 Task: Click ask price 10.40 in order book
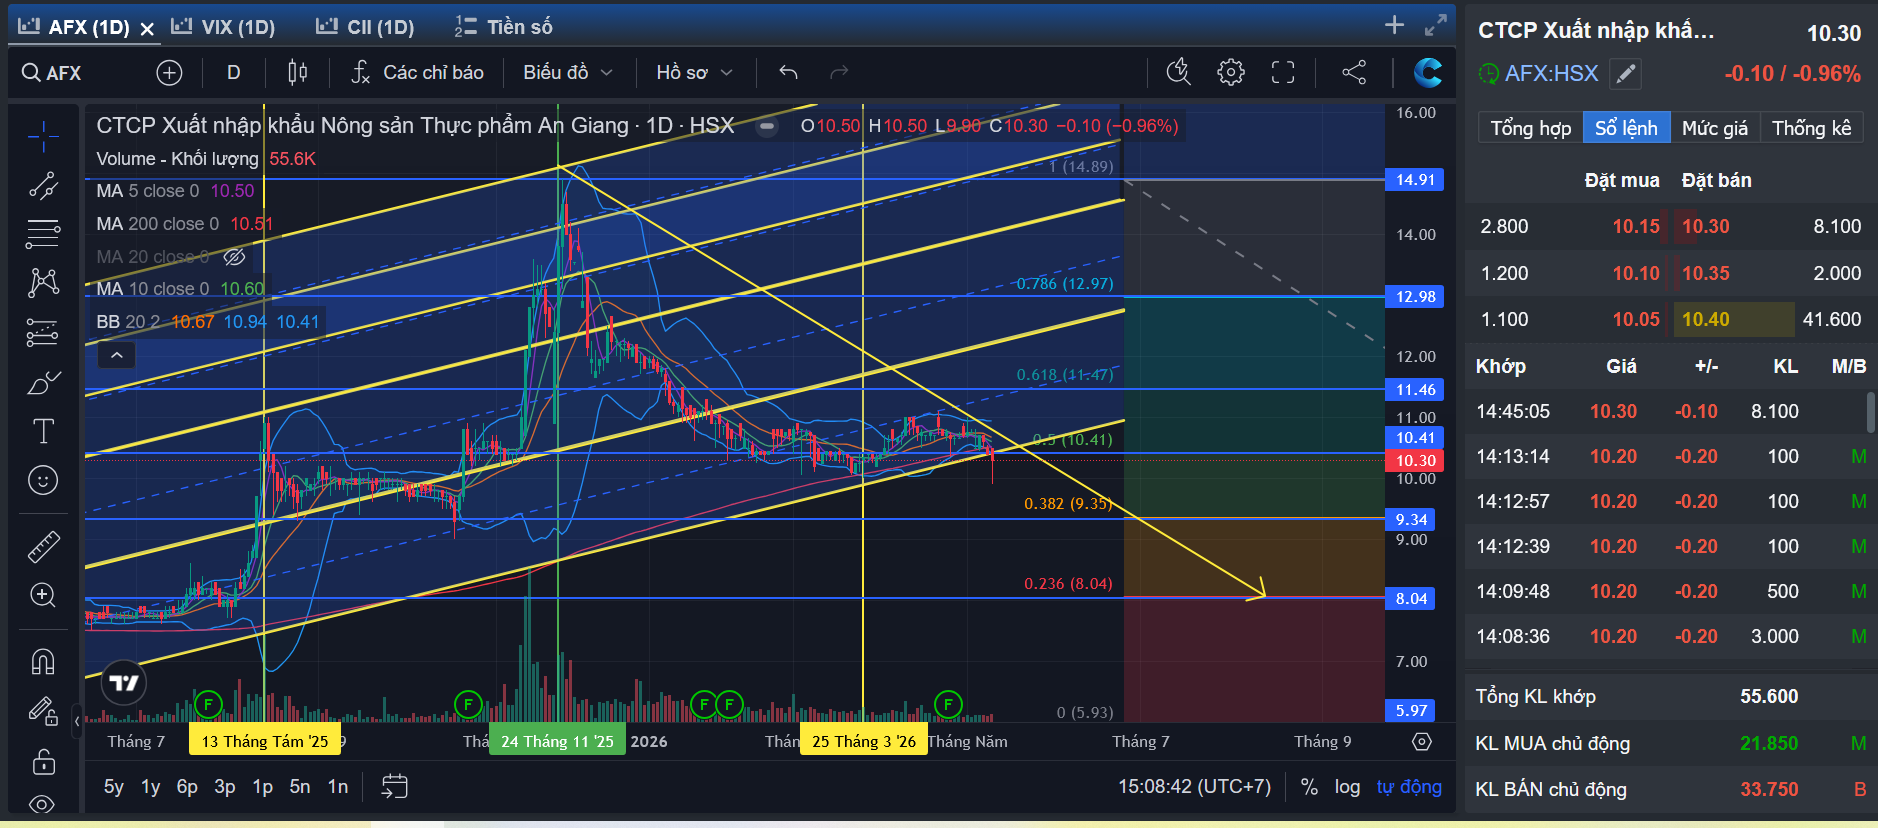tap(1706, 319)
